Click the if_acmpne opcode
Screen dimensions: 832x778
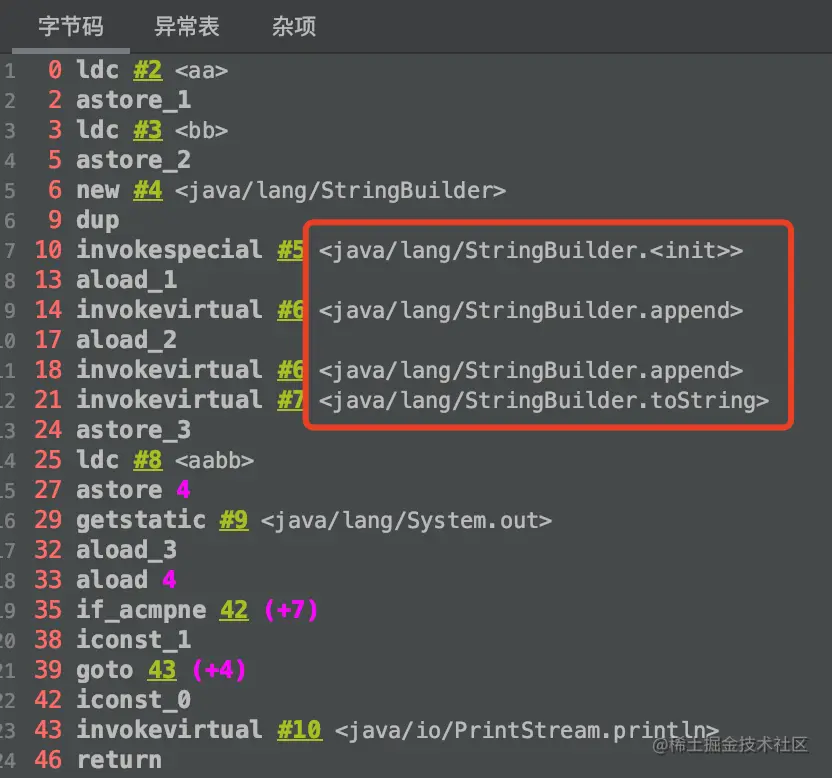141,610
